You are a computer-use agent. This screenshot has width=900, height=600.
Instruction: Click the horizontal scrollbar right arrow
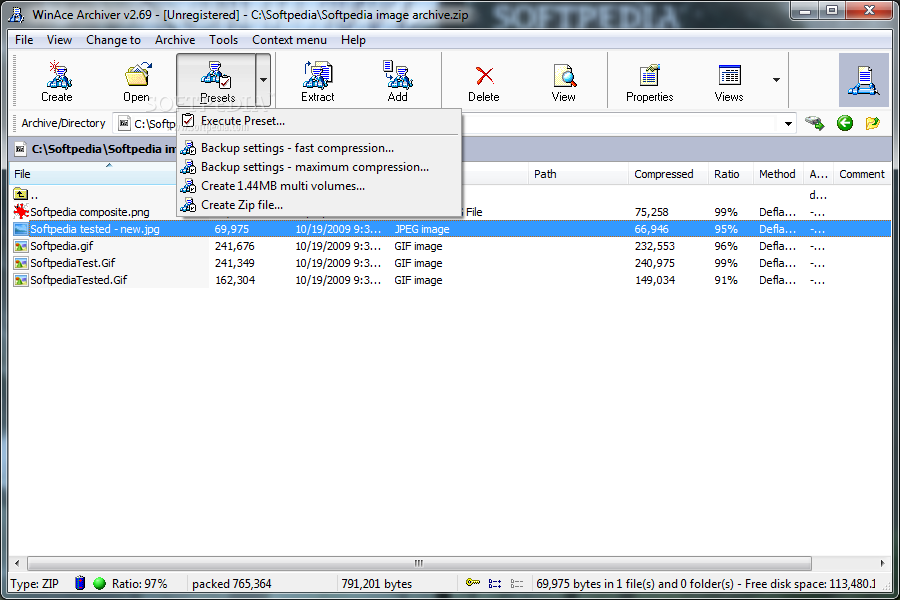click(x=882, y=563)
